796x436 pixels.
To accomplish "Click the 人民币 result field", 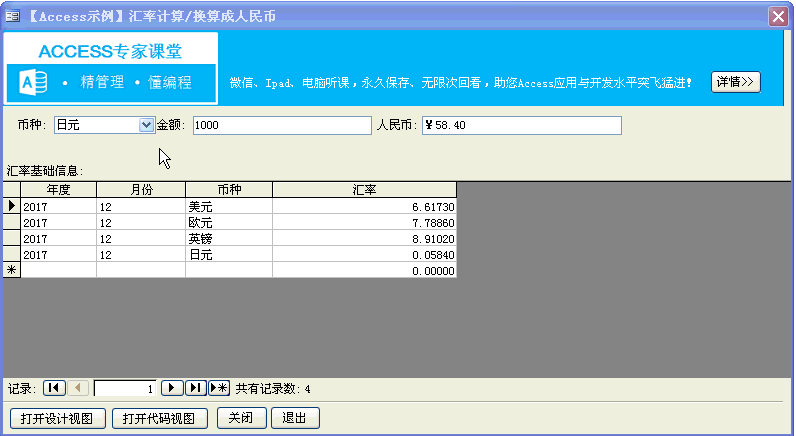I will [522, 125].
